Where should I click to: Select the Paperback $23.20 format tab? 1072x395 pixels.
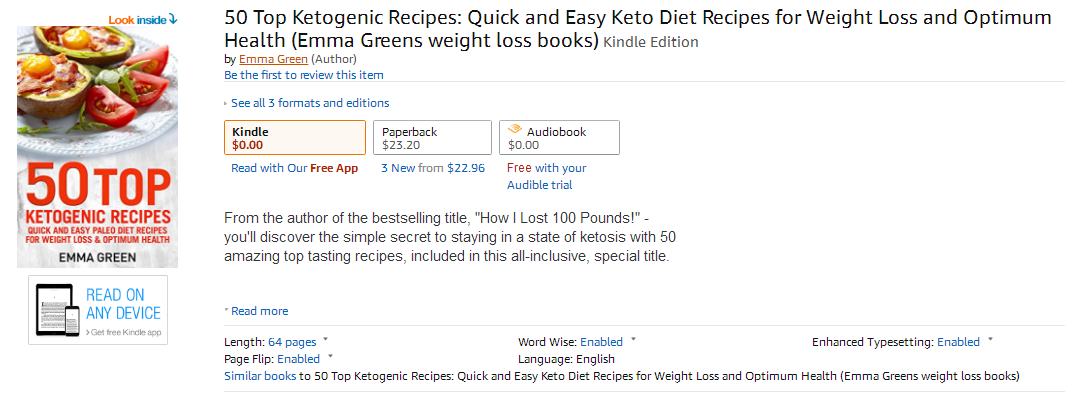432,138
